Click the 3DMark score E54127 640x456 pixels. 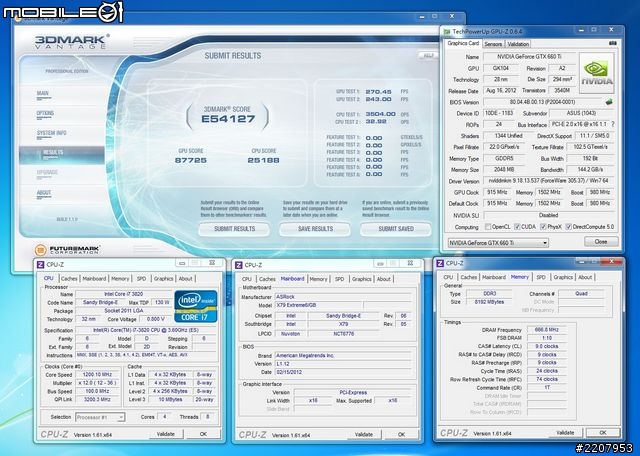[228, 119]
